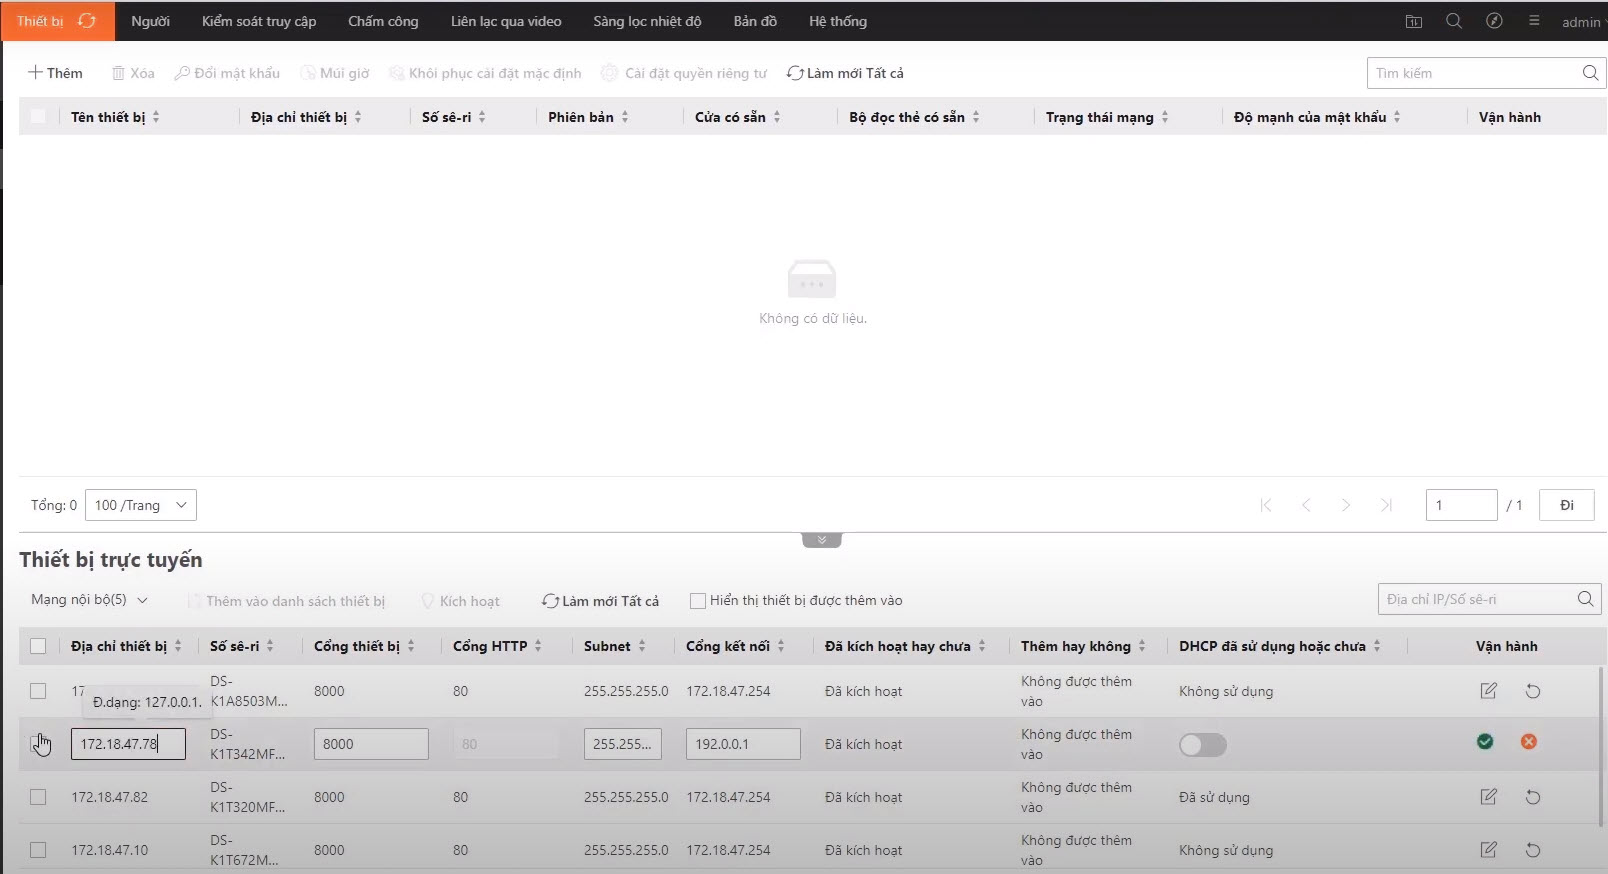Open the Chấm công tab
This screenshot has height=874, width=1608.
point(383,21)
